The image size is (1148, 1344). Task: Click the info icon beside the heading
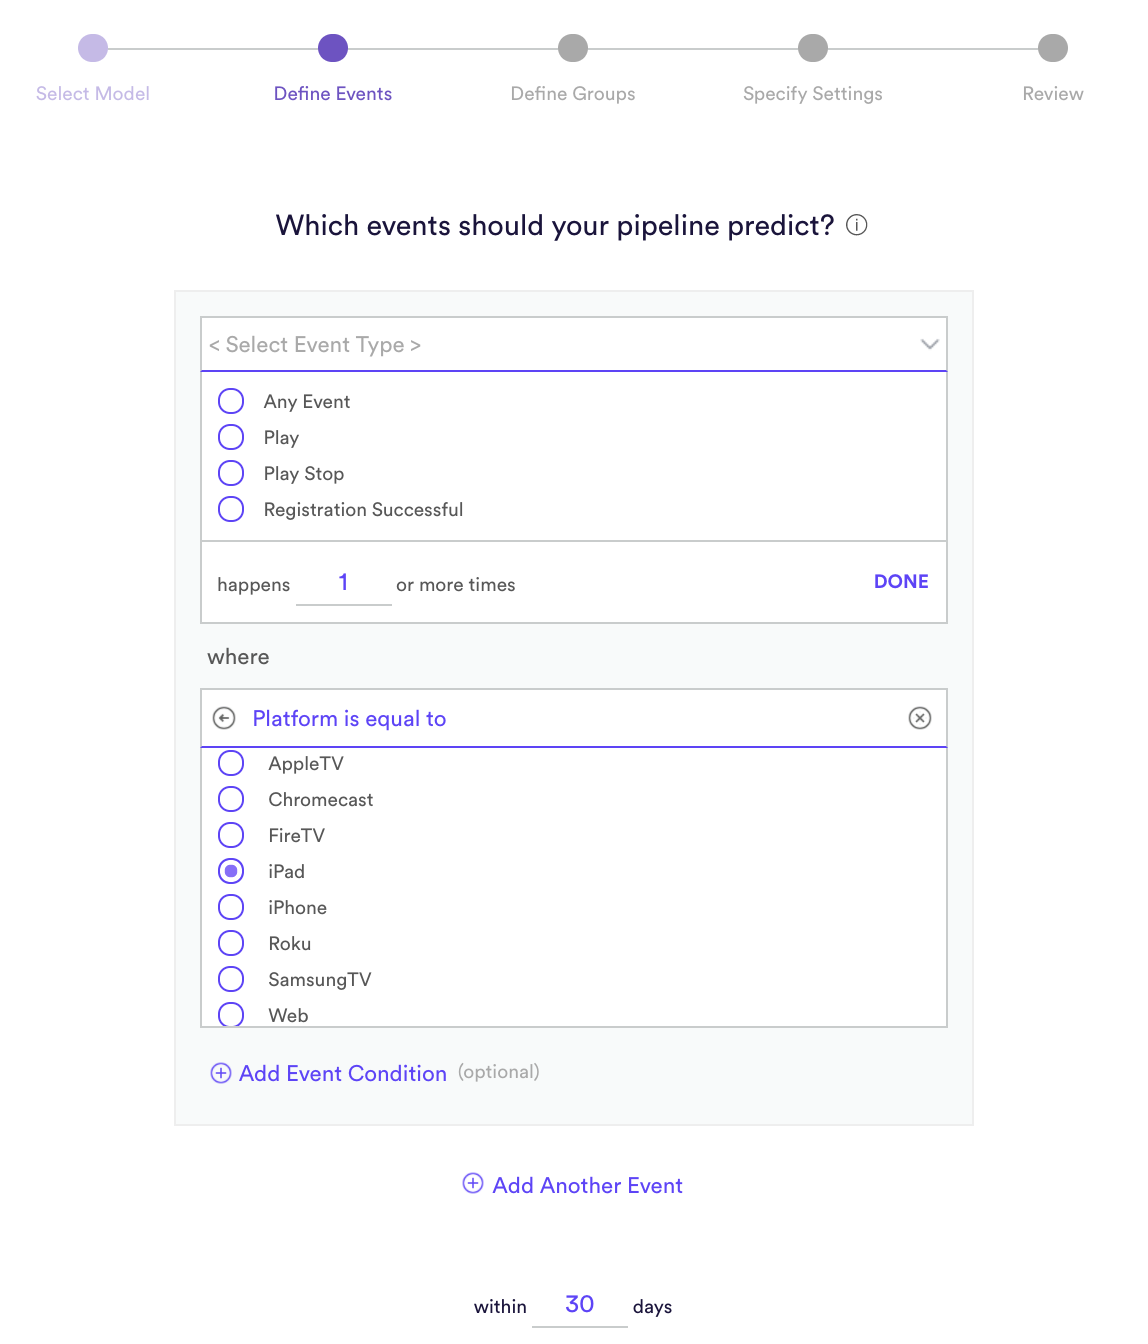(857, 225)
